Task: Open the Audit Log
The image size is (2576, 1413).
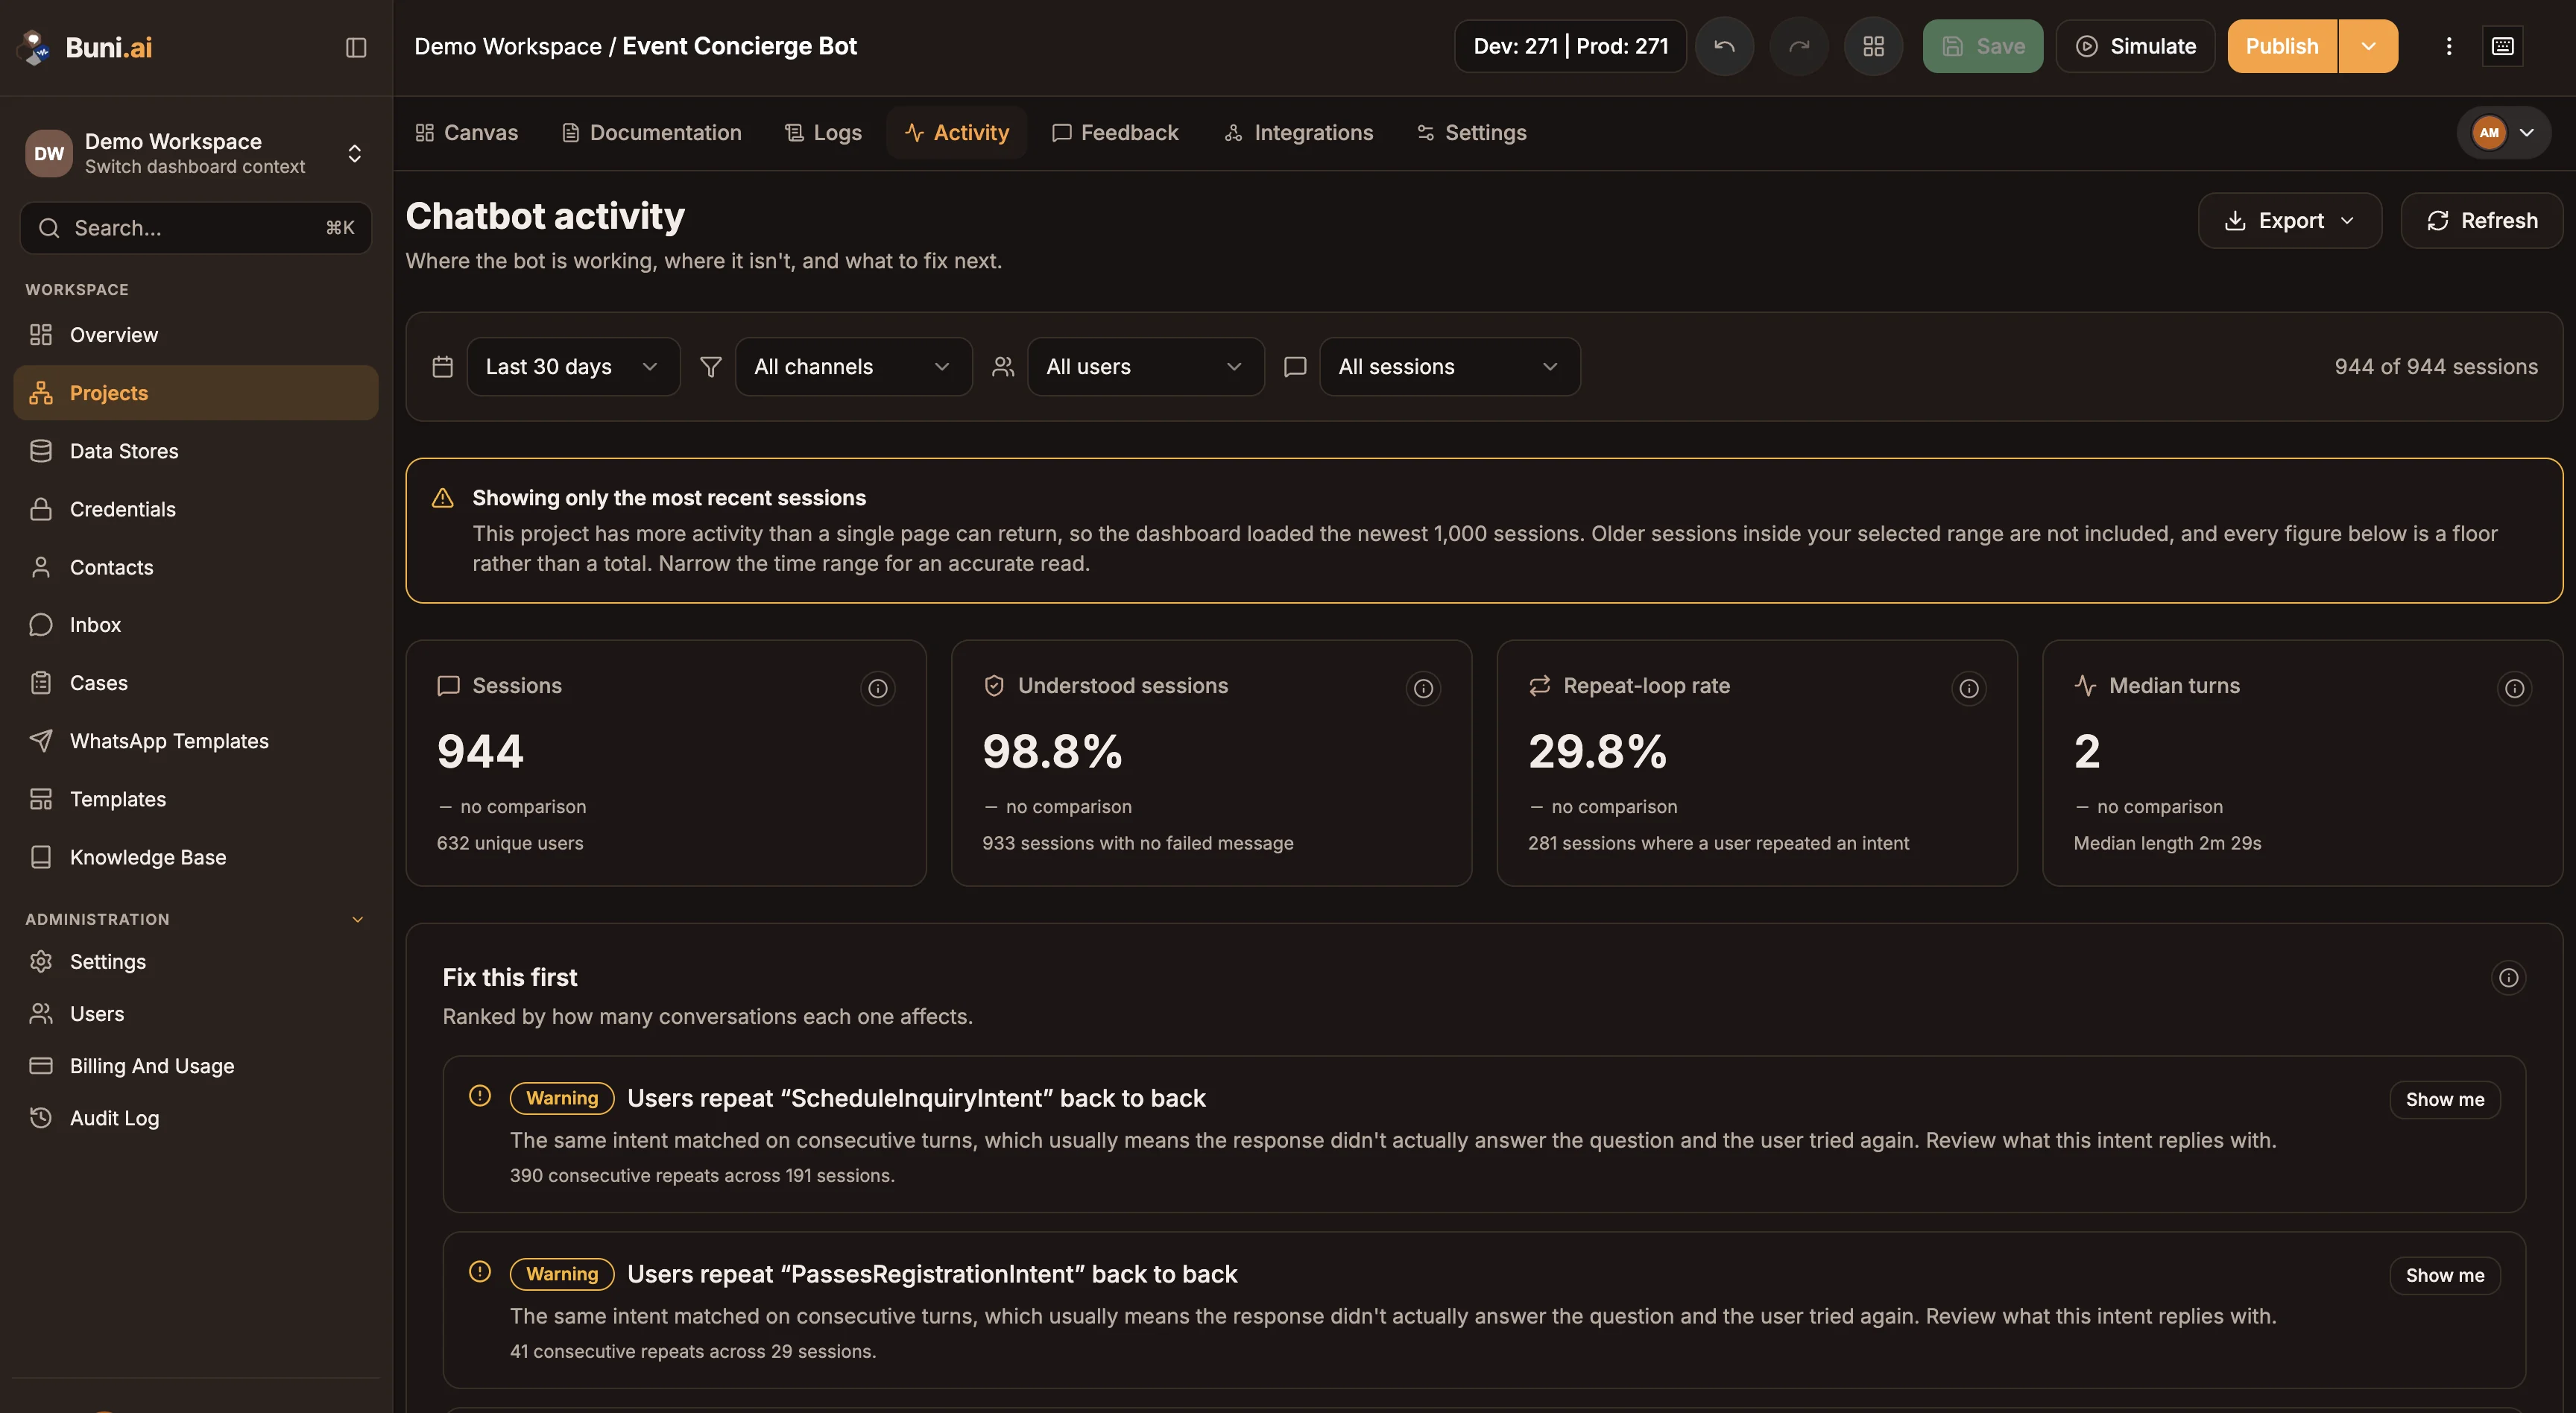Action: click(196, 1118)
